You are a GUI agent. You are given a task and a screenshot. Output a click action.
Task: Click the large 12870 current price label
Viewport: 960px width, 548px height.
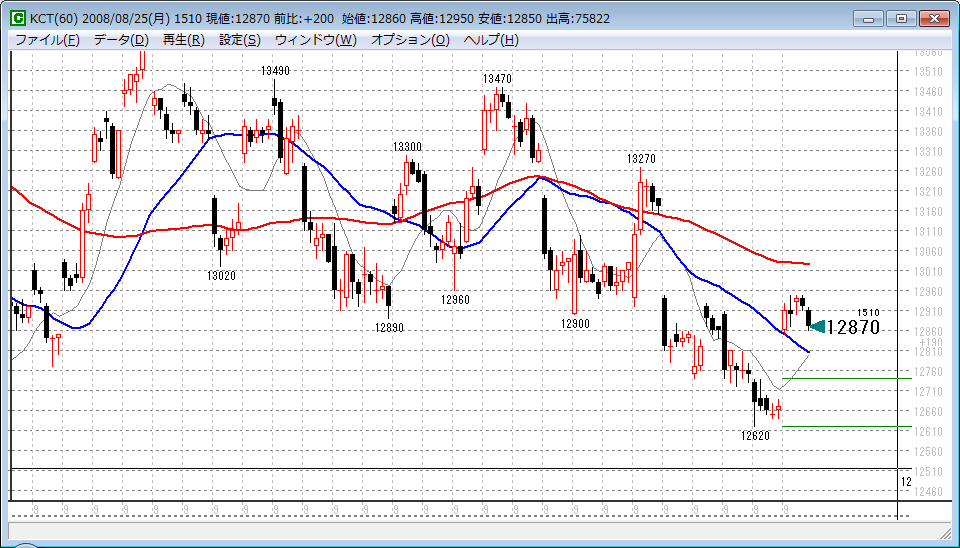tap(853, 327)
